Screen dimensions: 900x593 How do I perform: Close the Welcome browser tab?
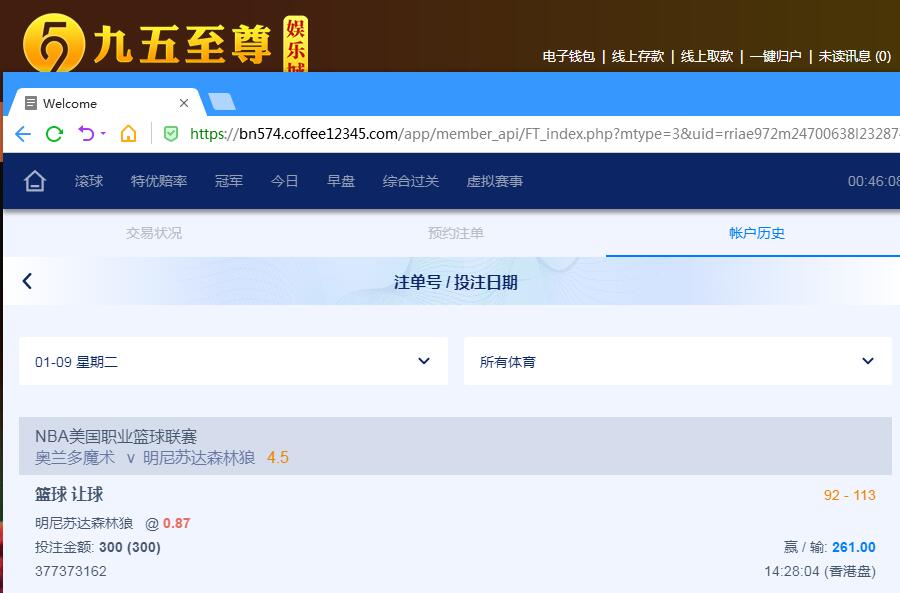[x=184, y=103]
